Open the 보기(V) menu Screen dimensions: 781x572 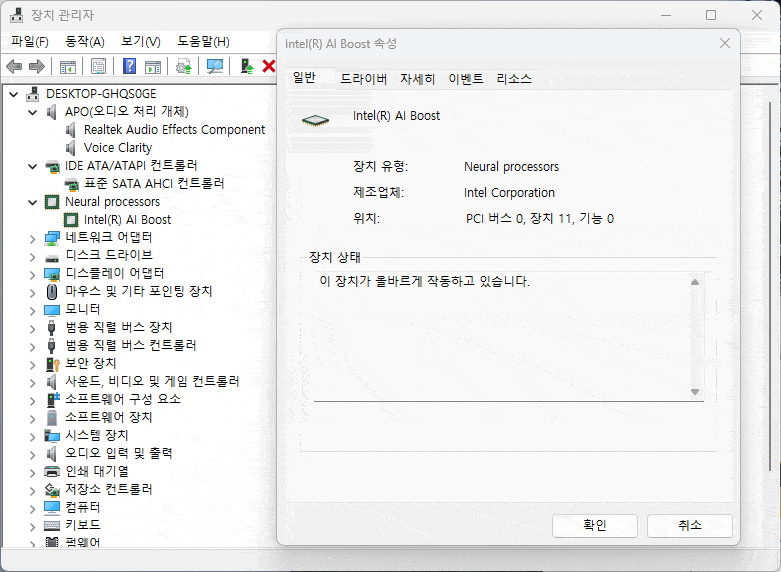(x=141, y=42)
